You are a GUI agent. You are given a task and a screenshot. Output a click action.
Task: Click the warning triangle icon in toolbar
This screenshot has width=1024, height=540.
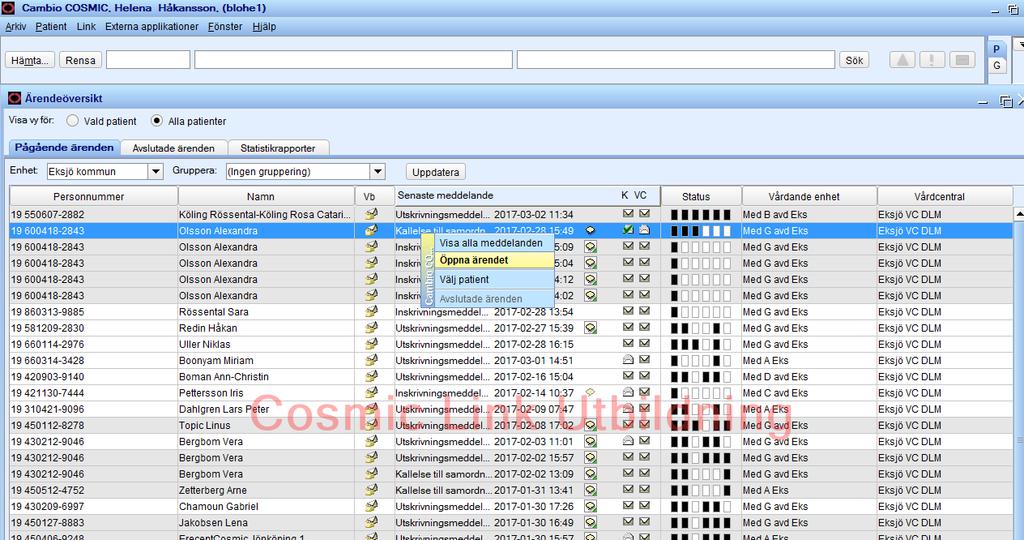tap(902, 60)
